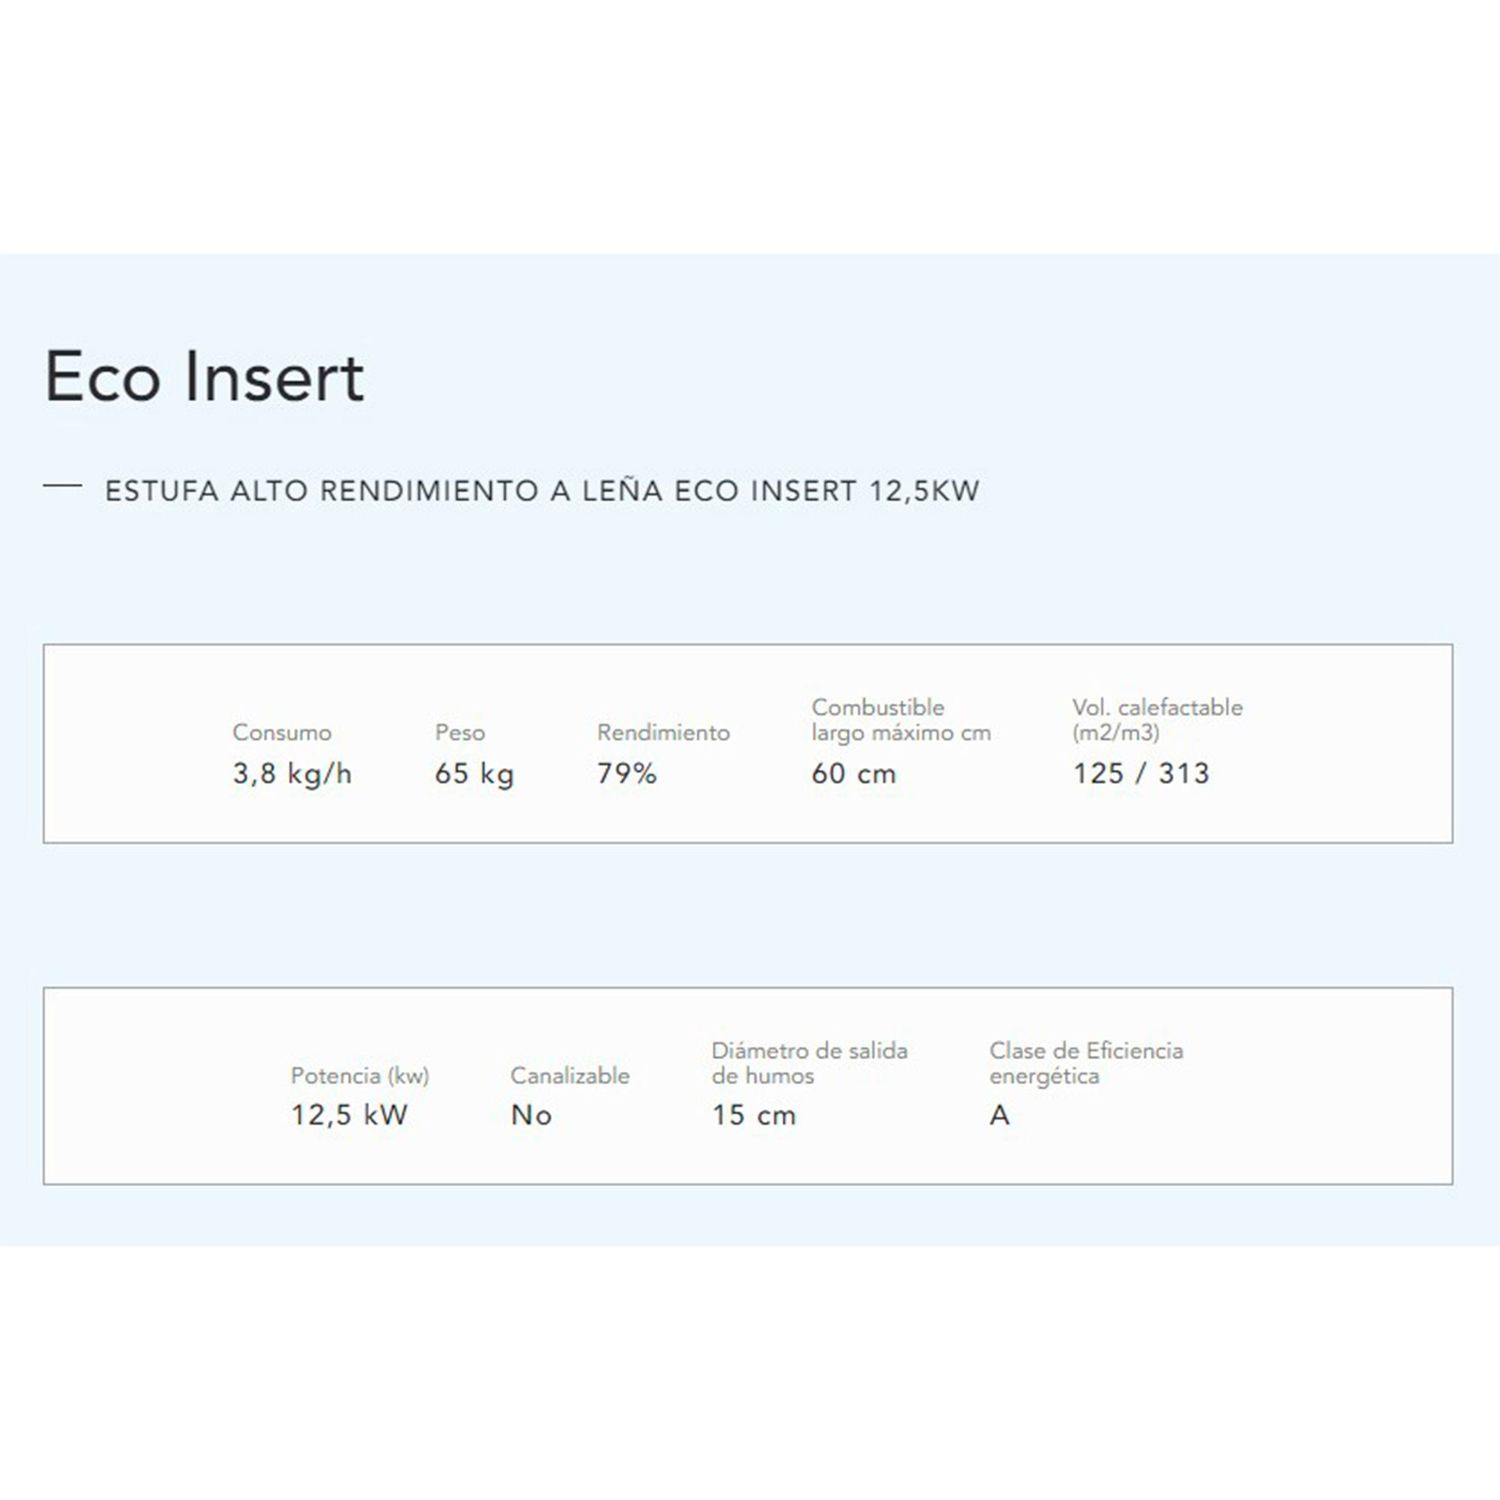The image size is (1500, 1500).
Task: Select the 79% efficiency value
Action: point(627,774)
